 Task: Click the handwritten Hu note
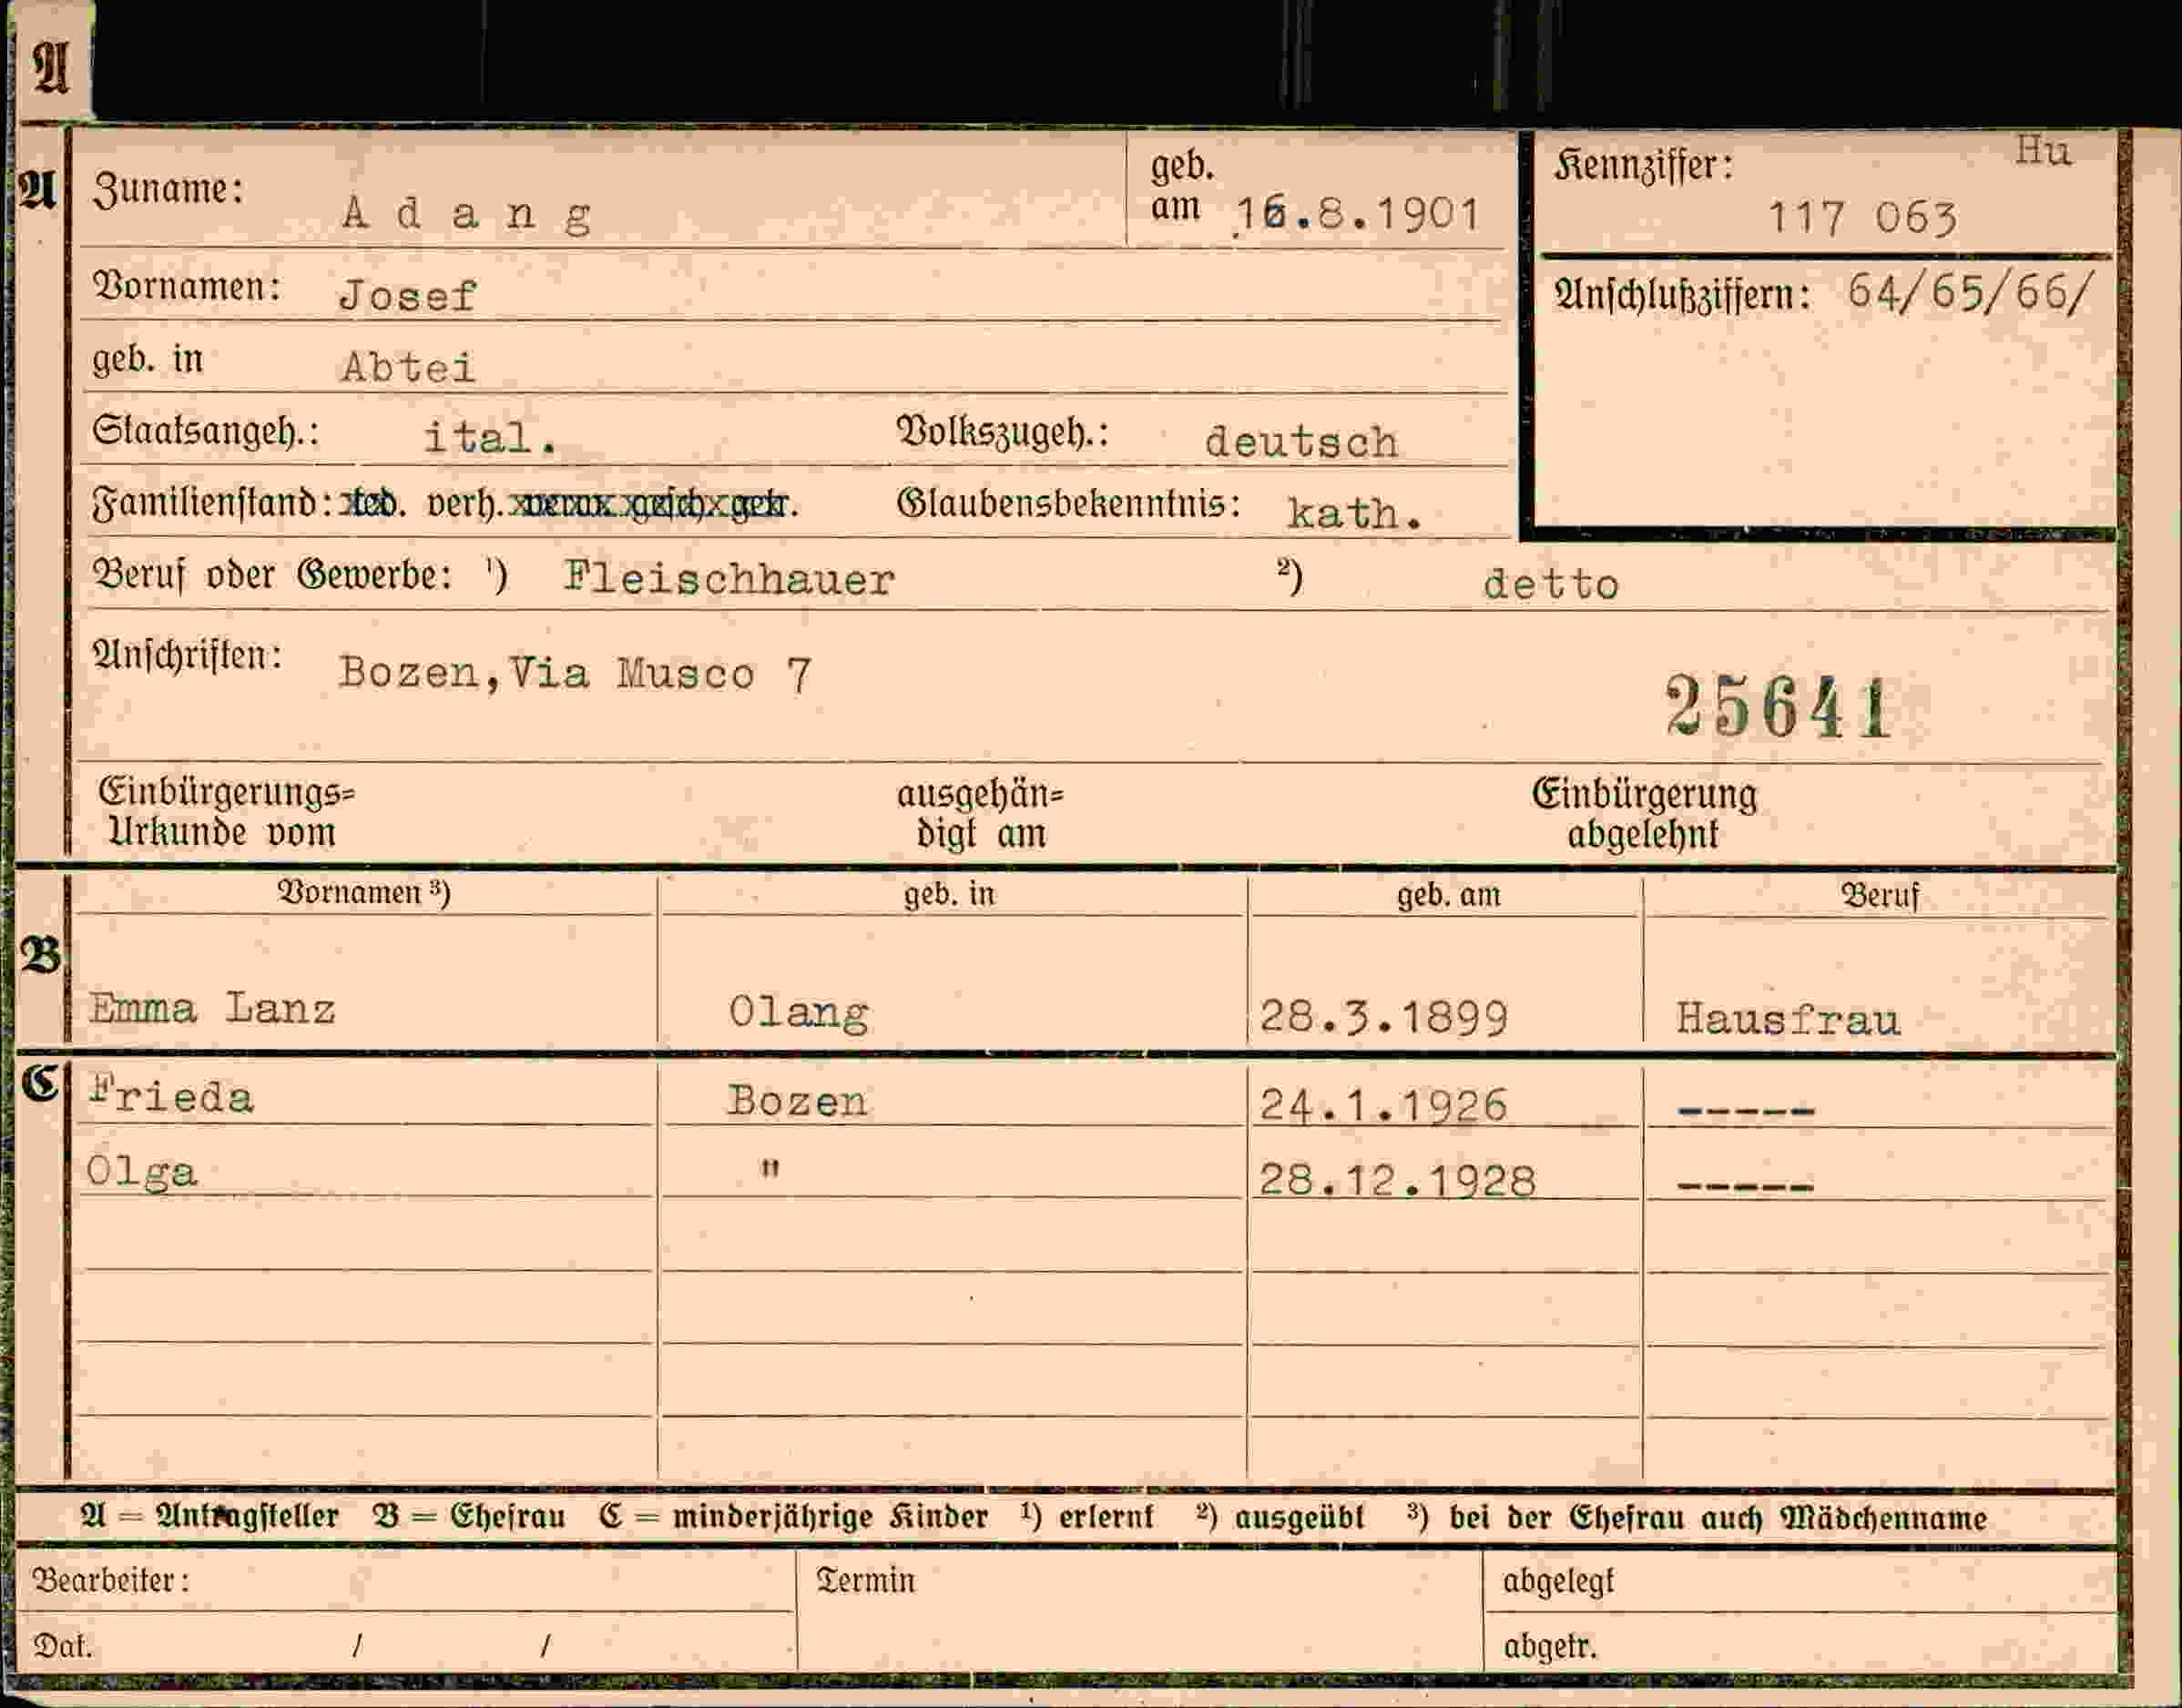point(2043,150)
